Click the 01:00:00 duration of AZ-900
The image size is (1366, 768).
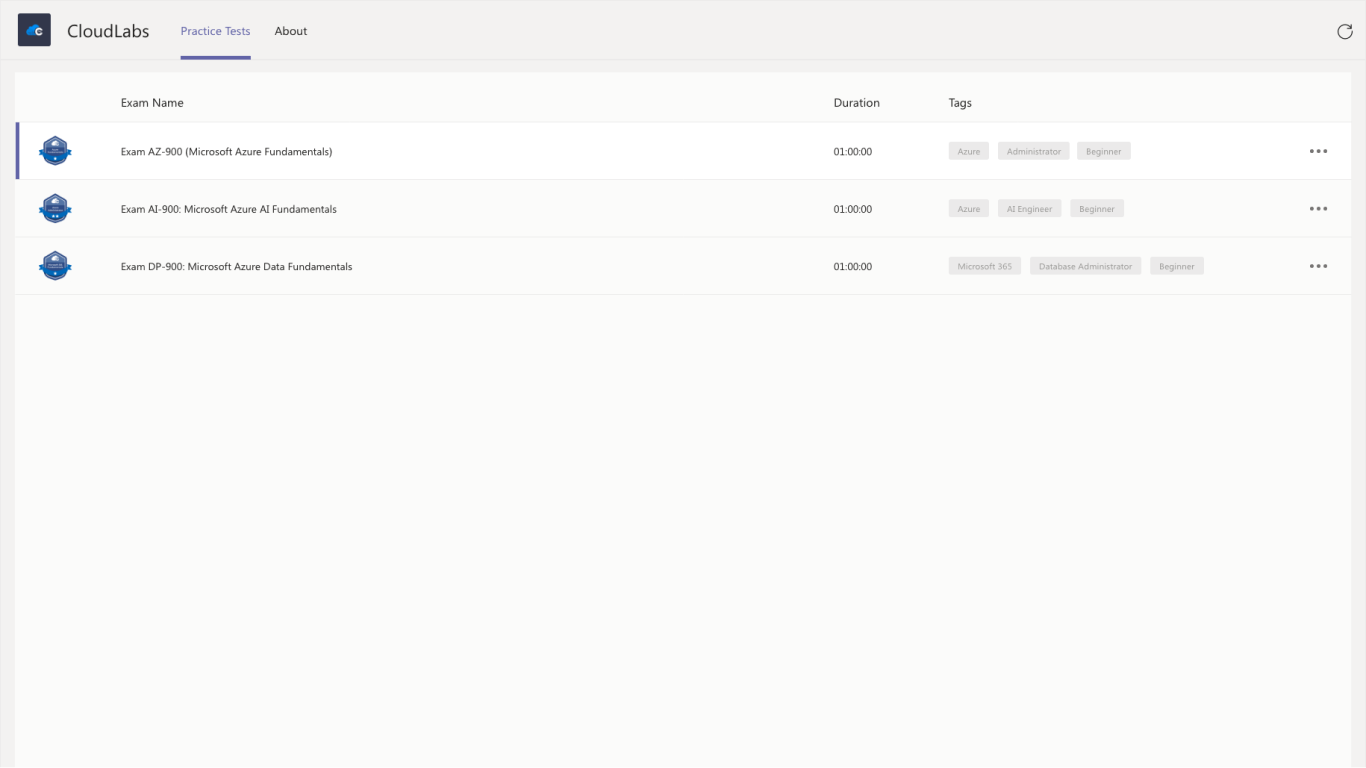(x=853, y=152)
